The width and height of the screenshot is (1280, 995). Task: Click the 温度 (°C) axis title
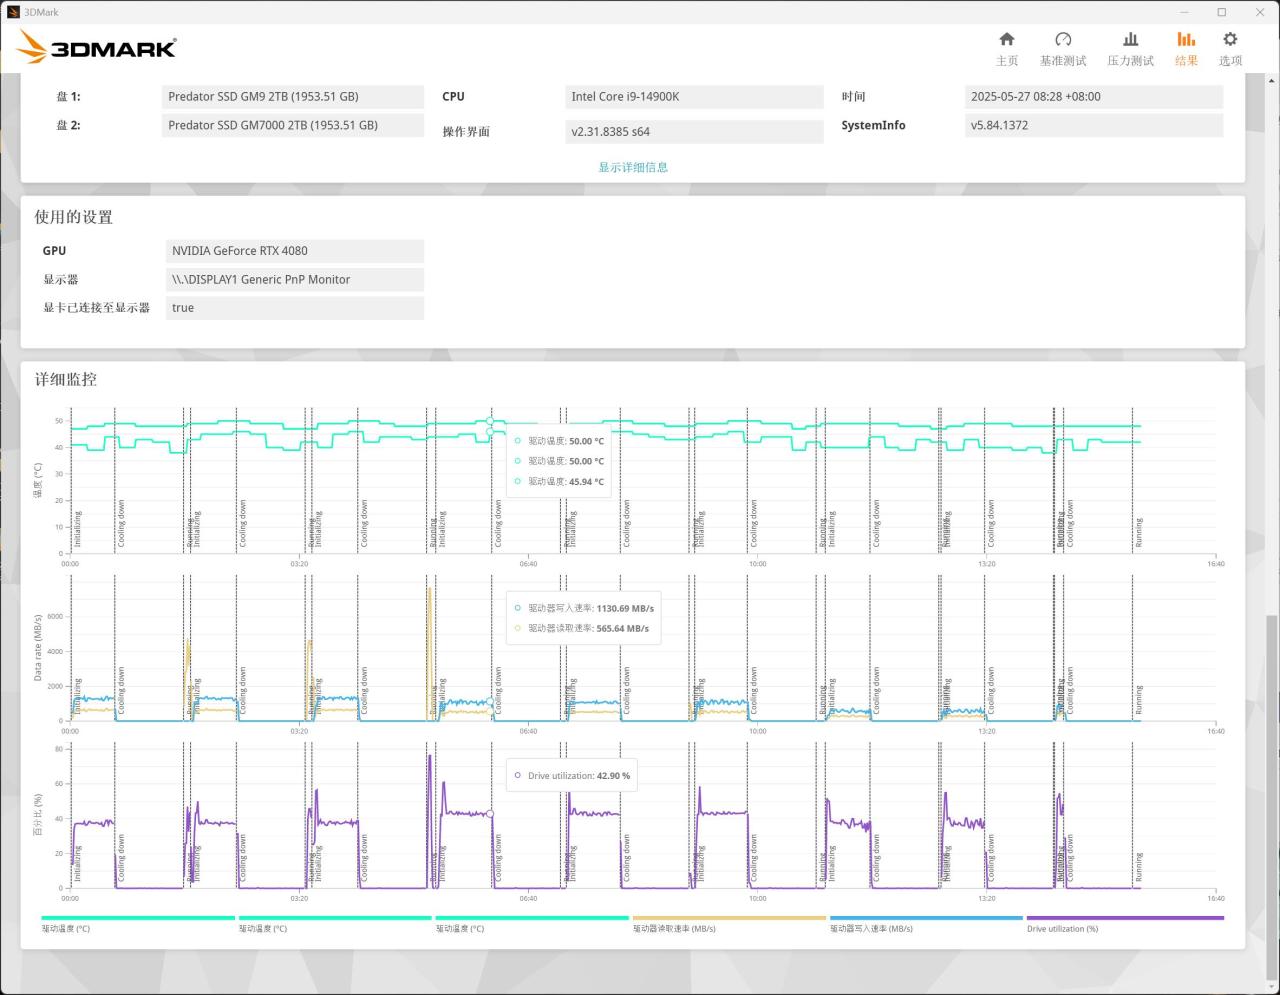[x=38, y=480]
